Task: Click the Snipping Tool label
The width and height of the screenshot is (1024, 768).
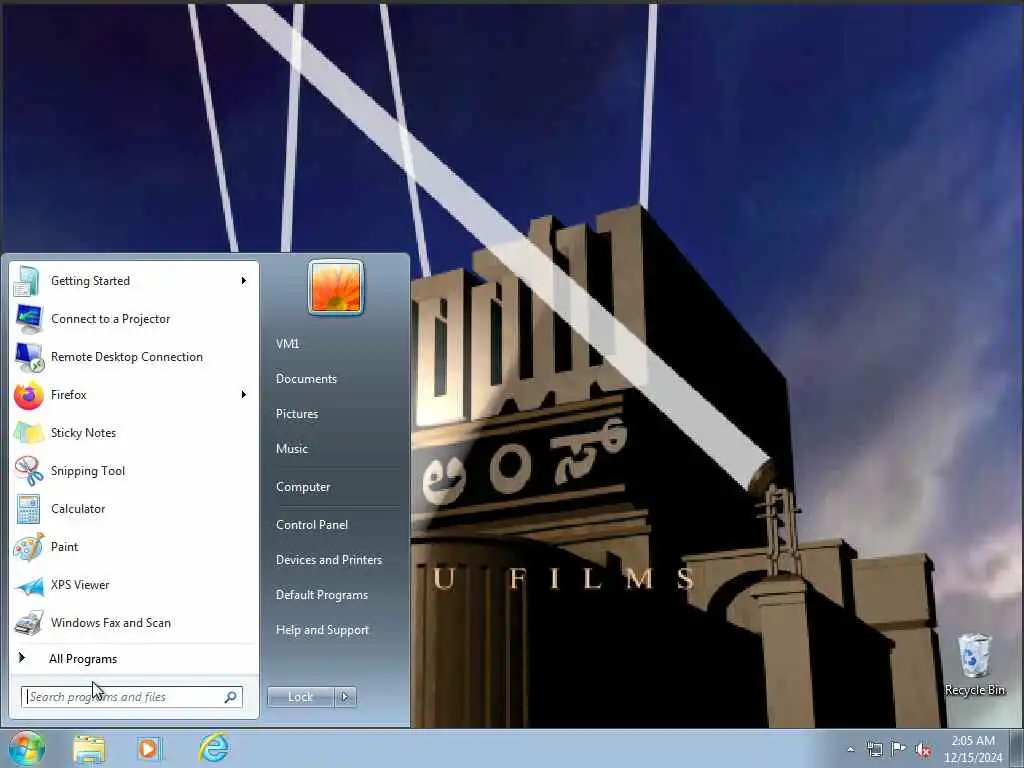Action: [88, 471]
